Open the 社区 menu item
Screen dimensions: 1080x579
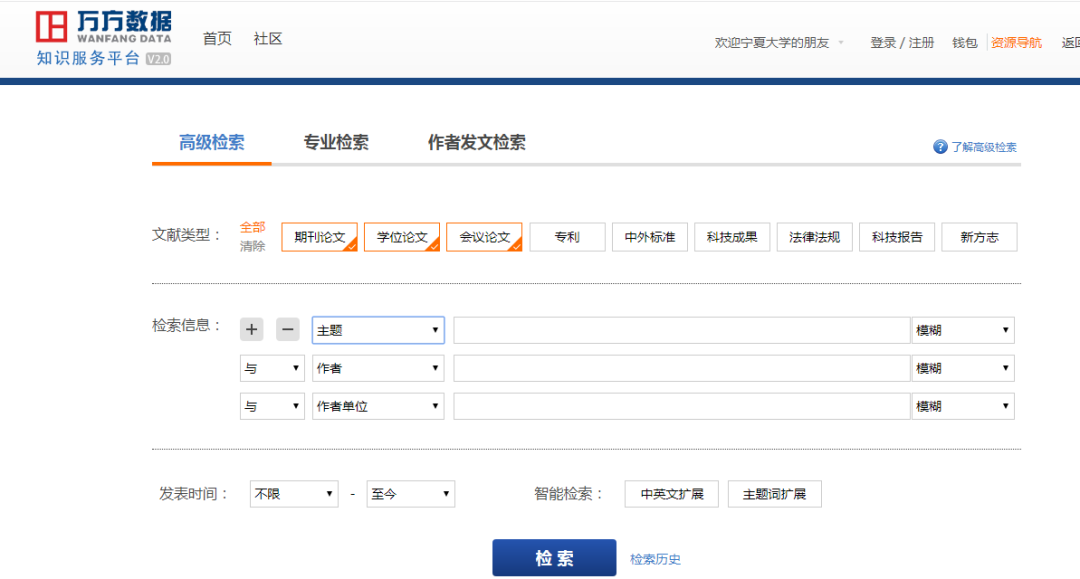click(x=266, y=39)
